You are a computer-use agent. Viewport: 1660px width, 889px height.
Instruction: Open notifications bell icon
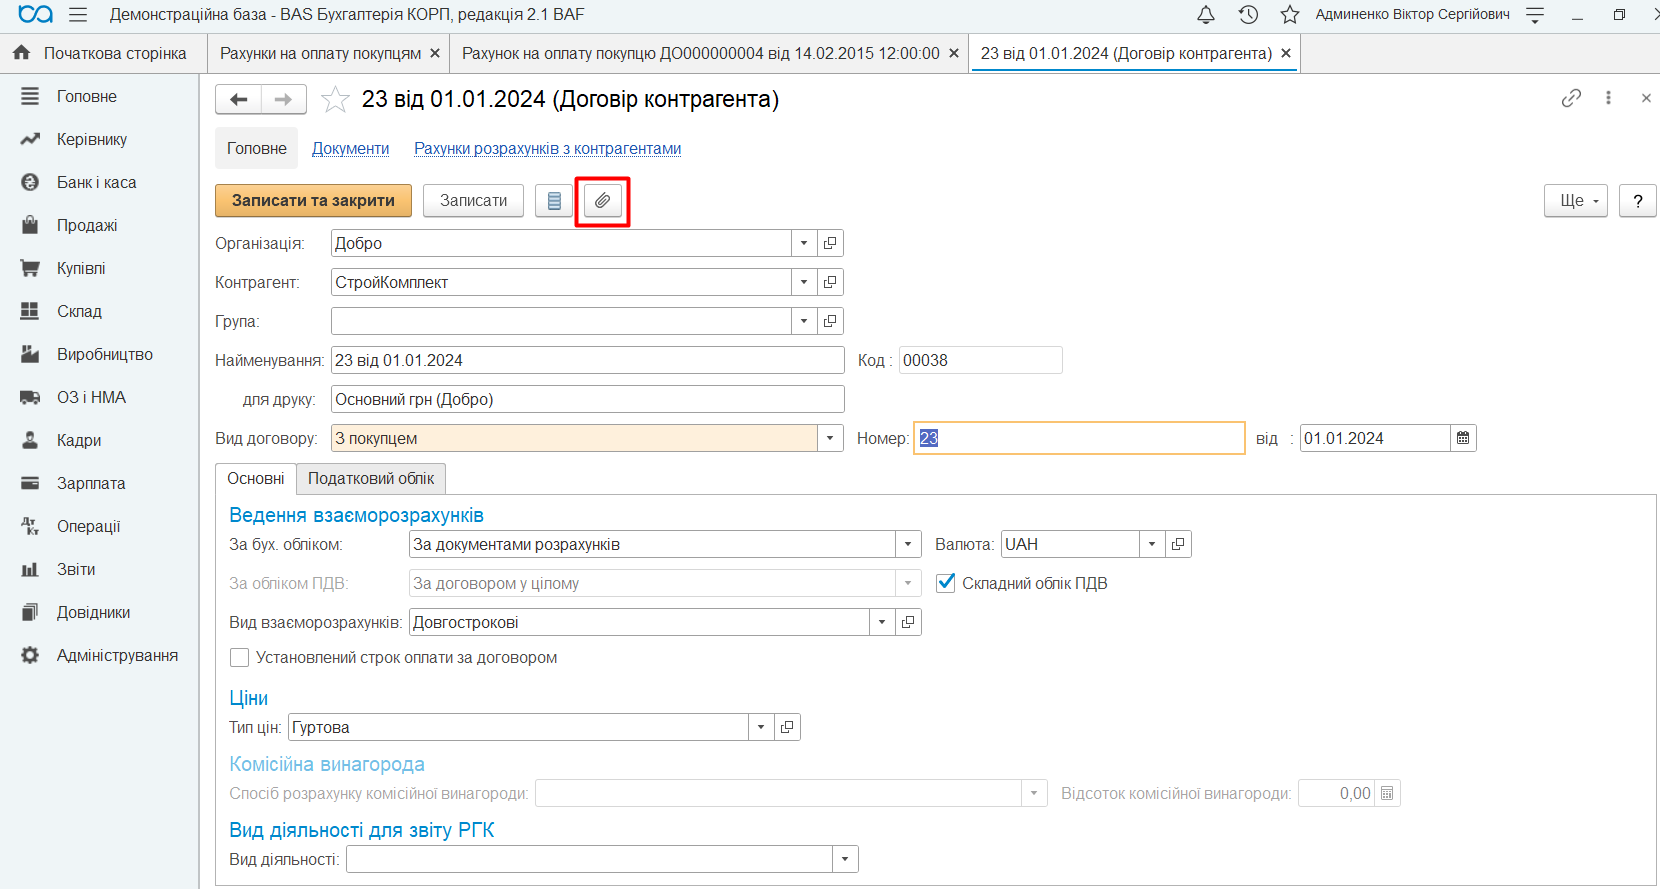coord(1206,15)
